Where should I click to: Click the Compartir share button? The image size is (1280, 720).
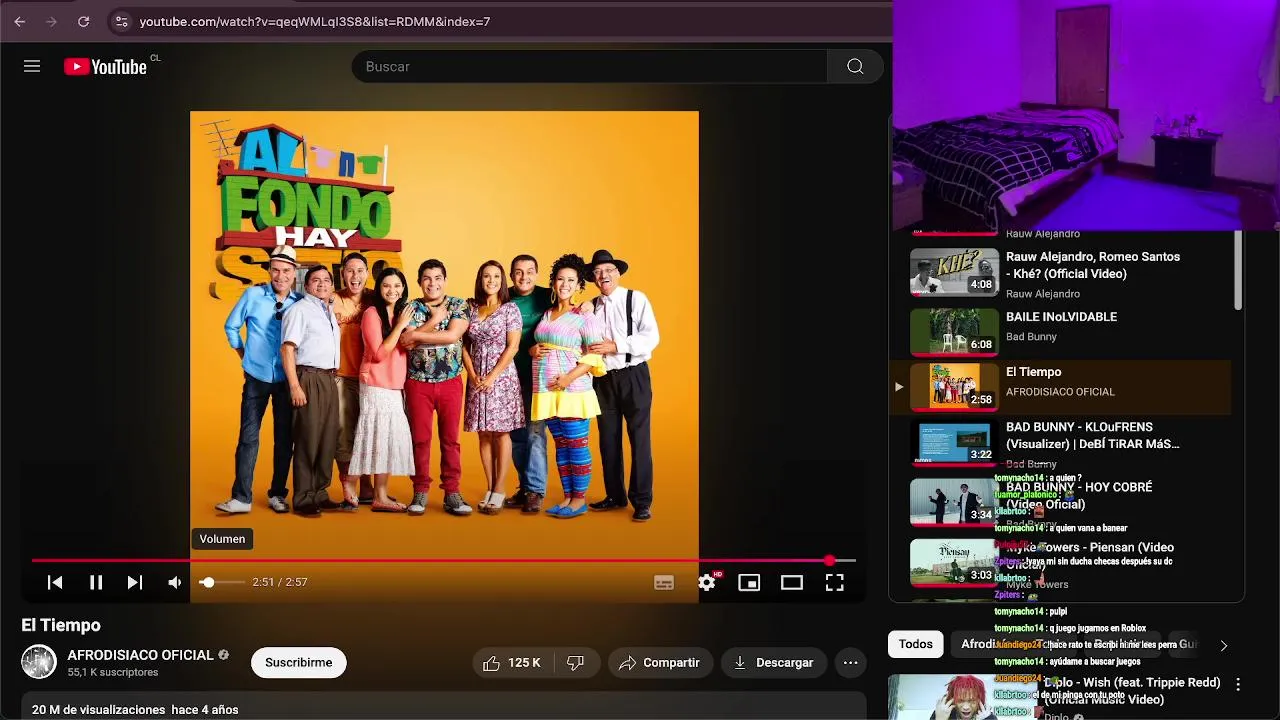click(660, 662)
